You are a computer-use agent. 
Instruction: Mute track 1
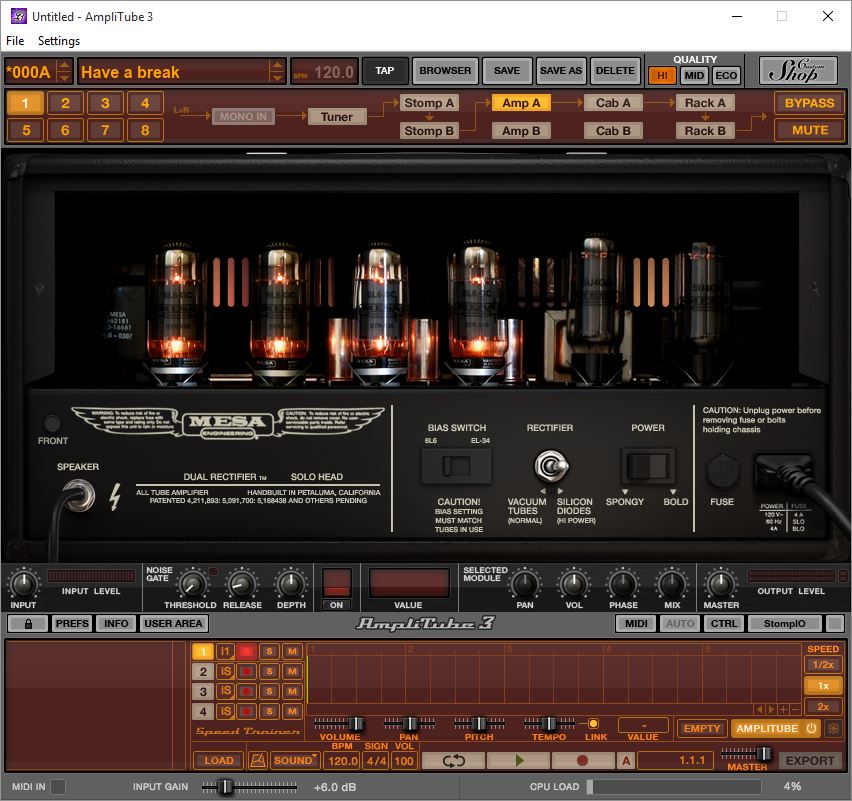pyautogui.click(x=292, y=651)
